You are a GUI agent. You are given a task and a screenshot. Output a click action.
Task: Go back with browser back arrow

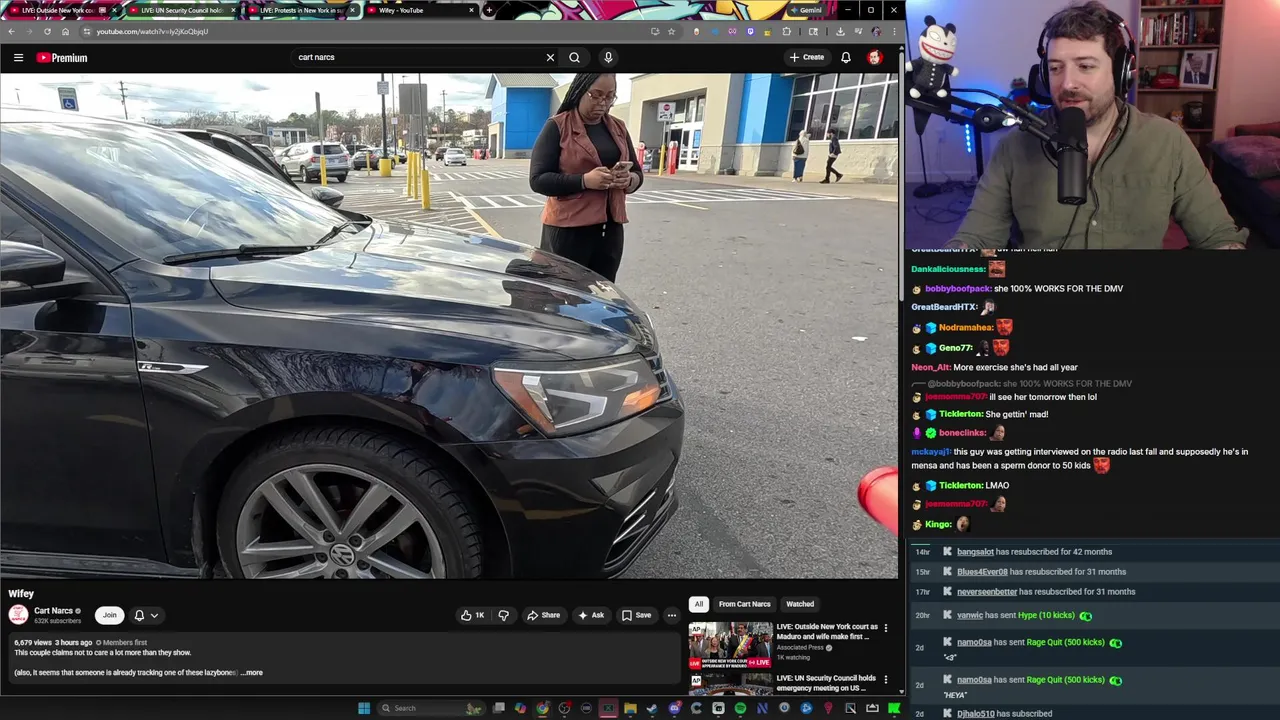(11, 31)
